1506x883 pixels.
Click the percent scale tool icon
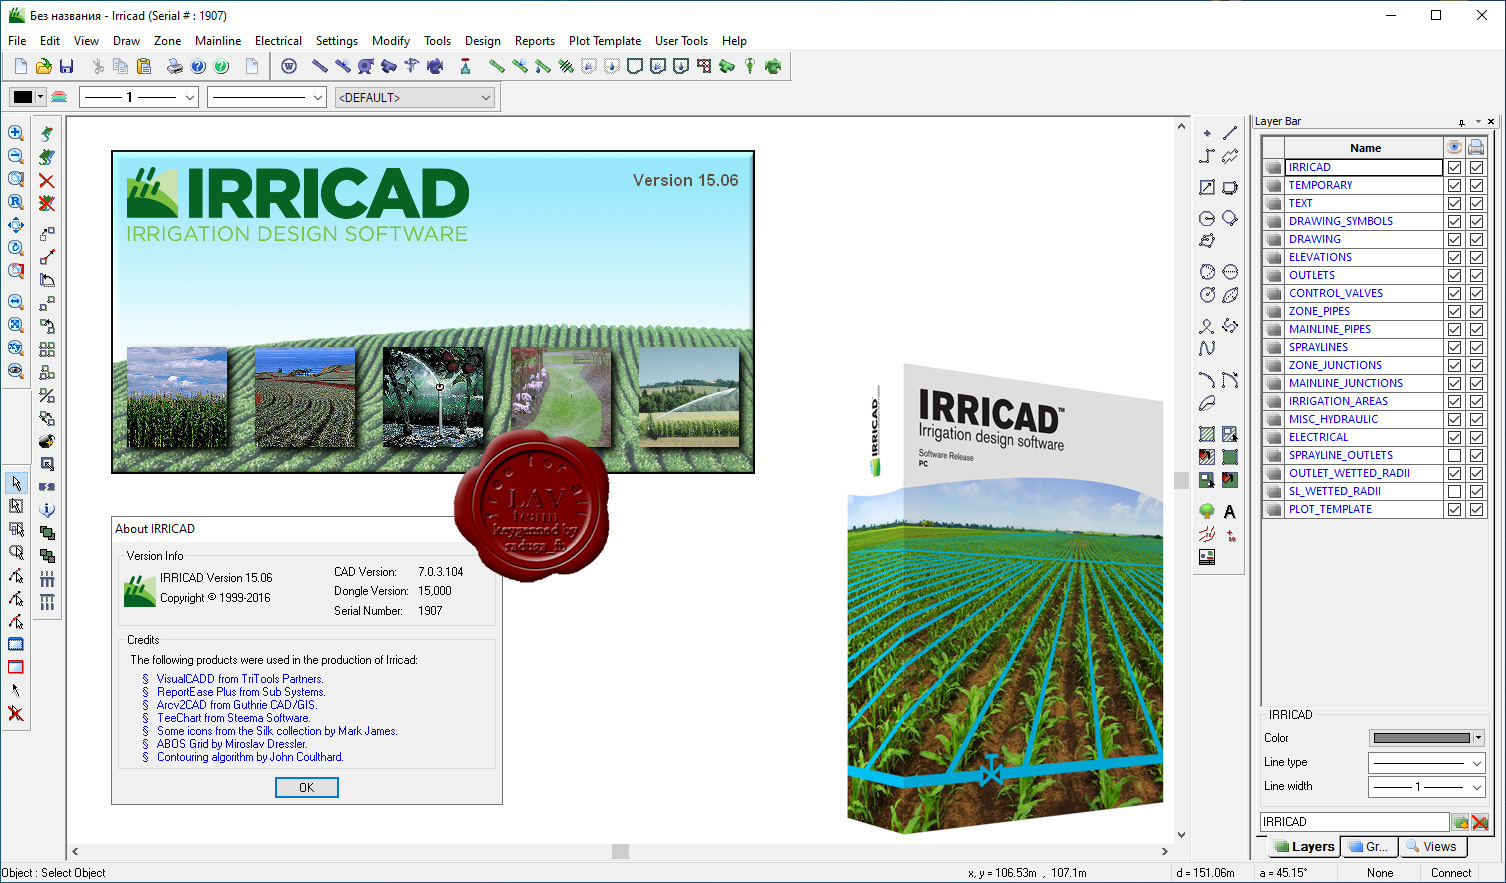tap(47, 395)
